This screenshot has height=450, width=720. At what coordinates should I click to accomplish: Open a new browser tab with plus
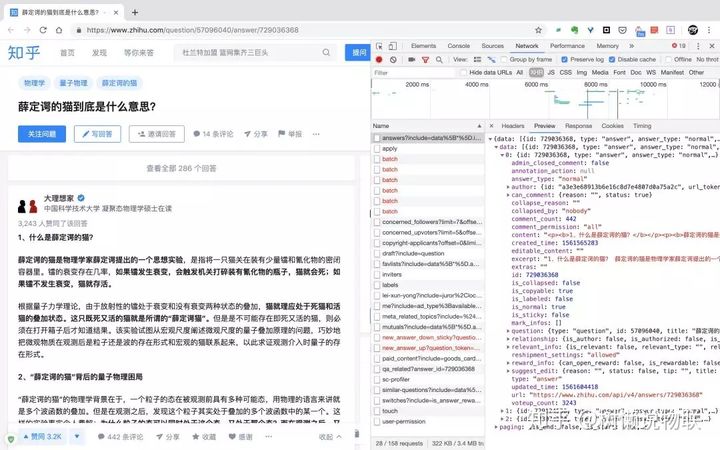pos(135,12)
